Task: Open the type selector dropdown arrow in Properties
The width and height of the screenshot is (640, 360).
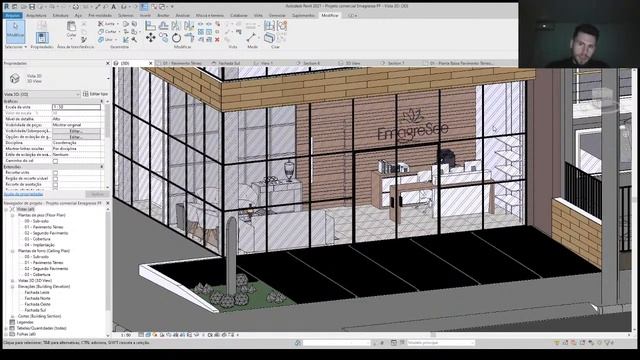Action: [108, 78]
